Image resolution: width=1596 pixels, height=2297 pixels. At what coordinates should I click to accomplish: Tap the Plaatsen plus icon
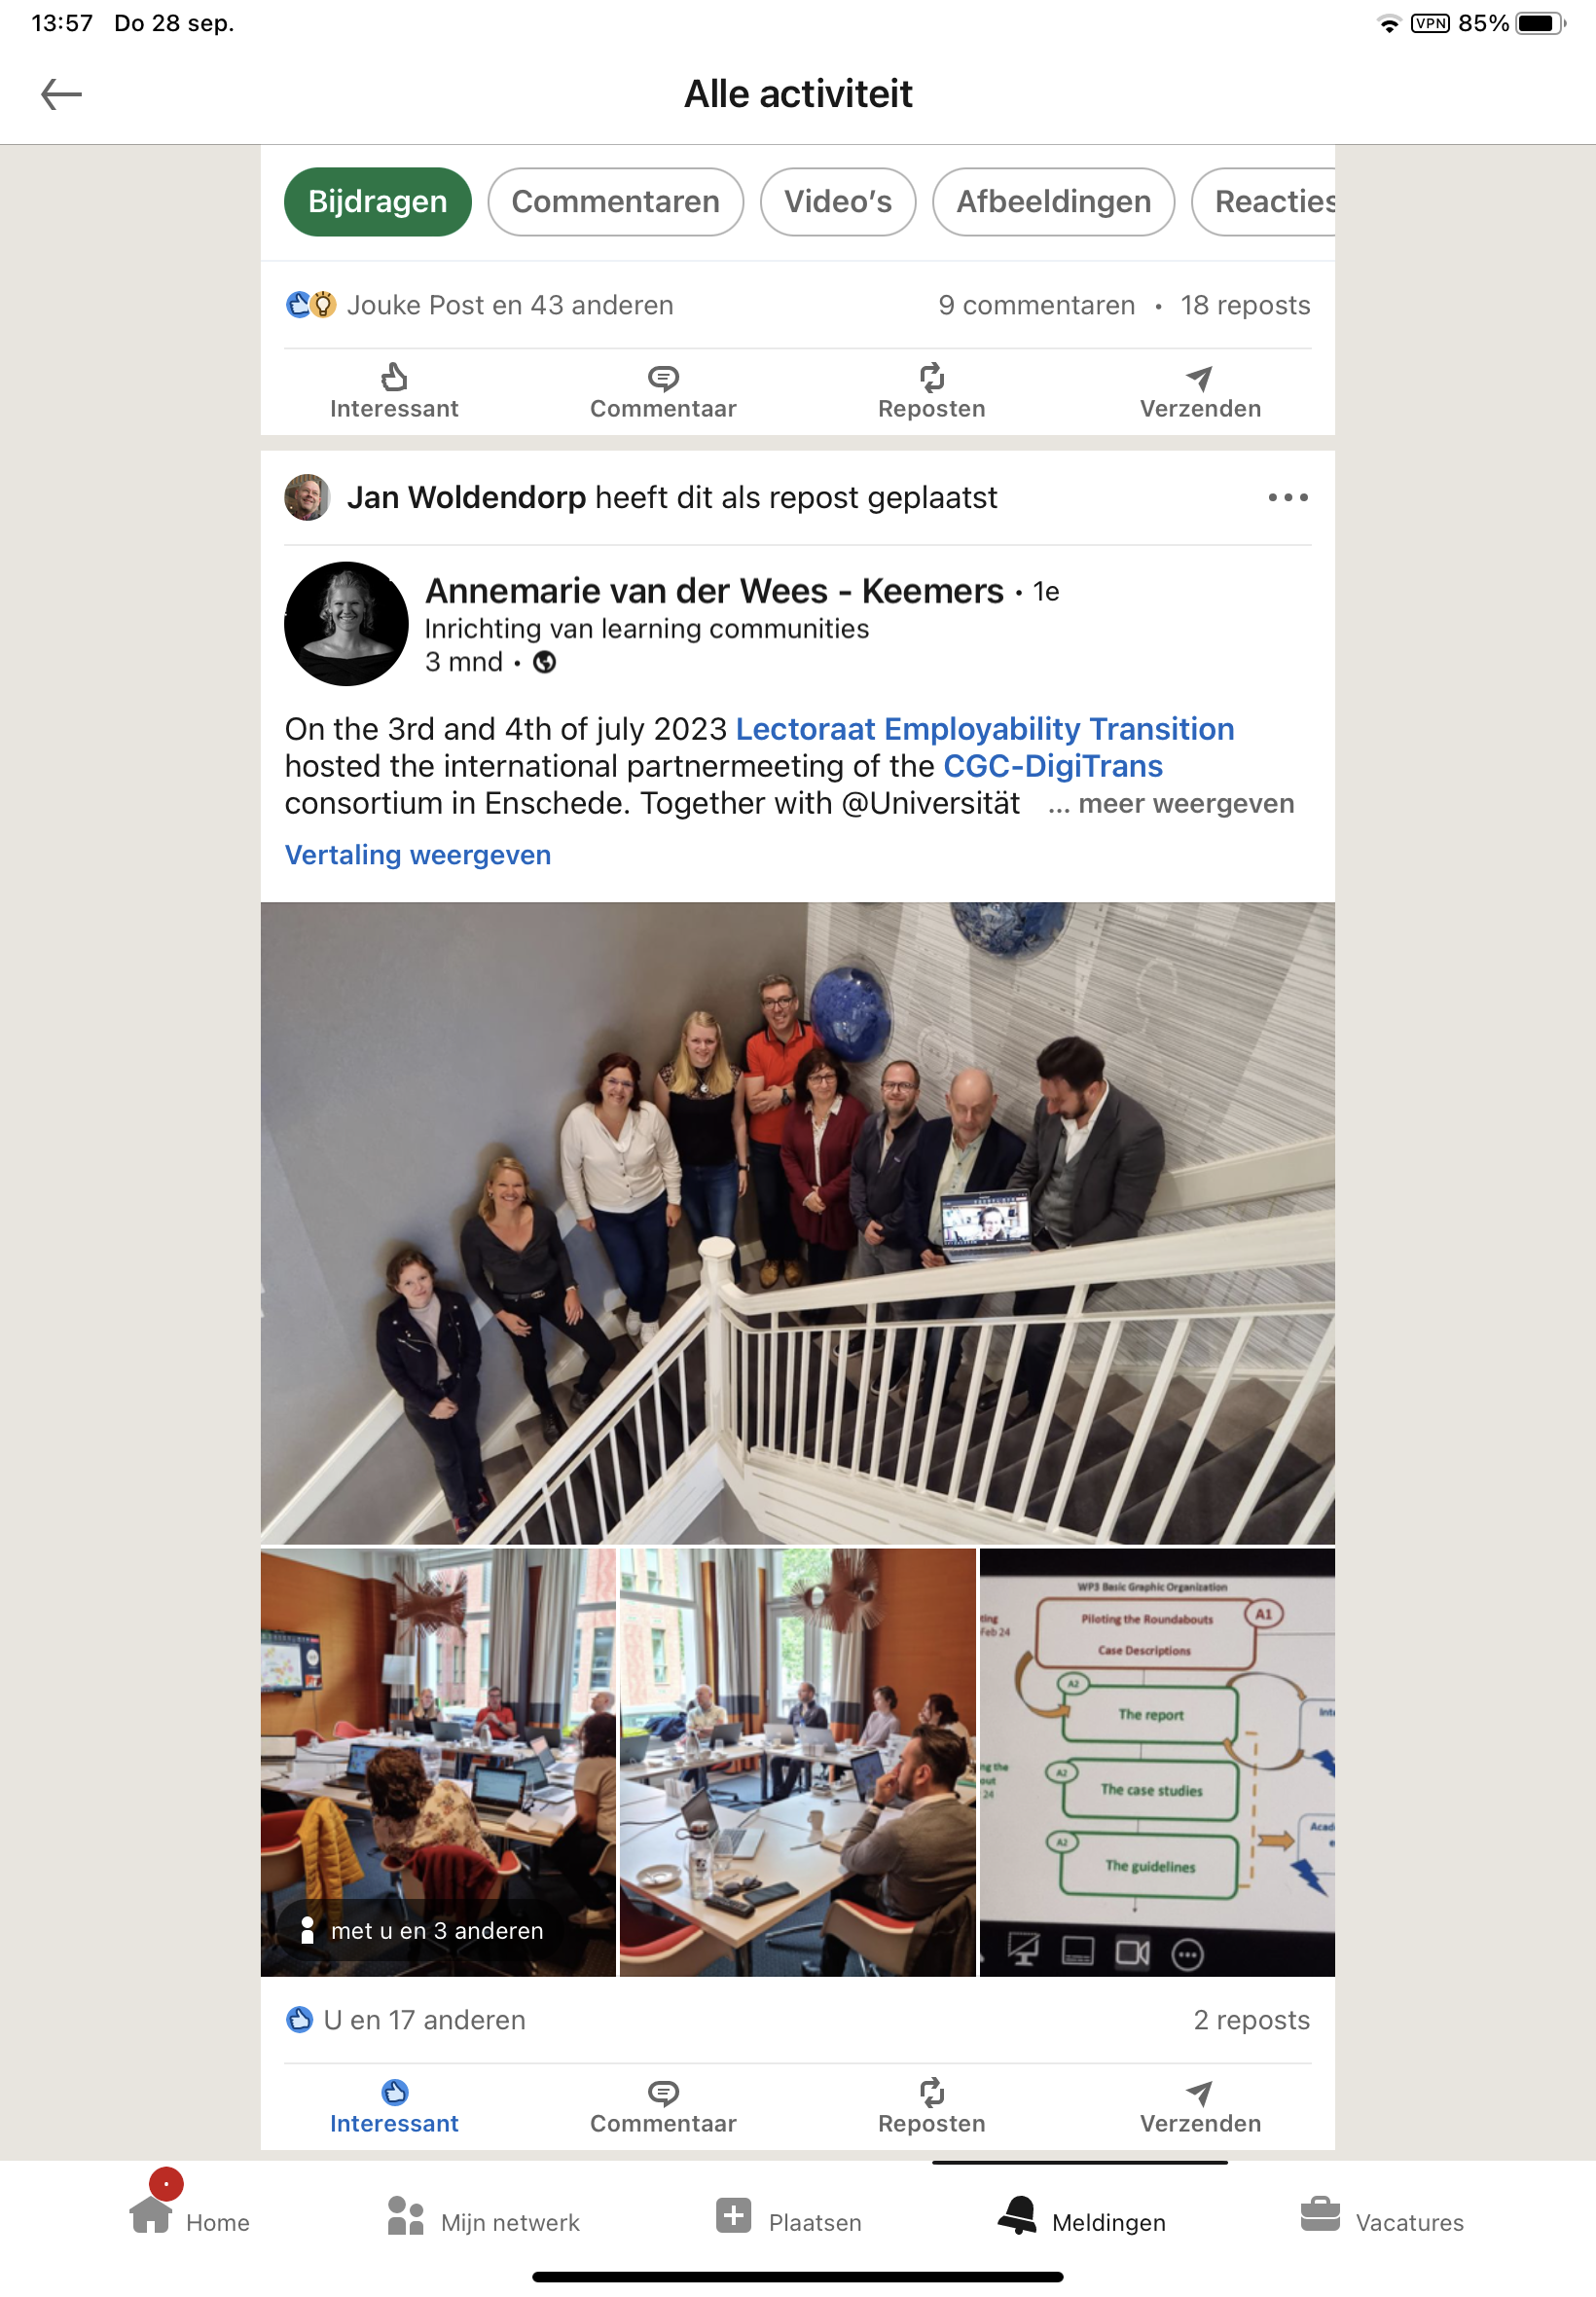733,2215
